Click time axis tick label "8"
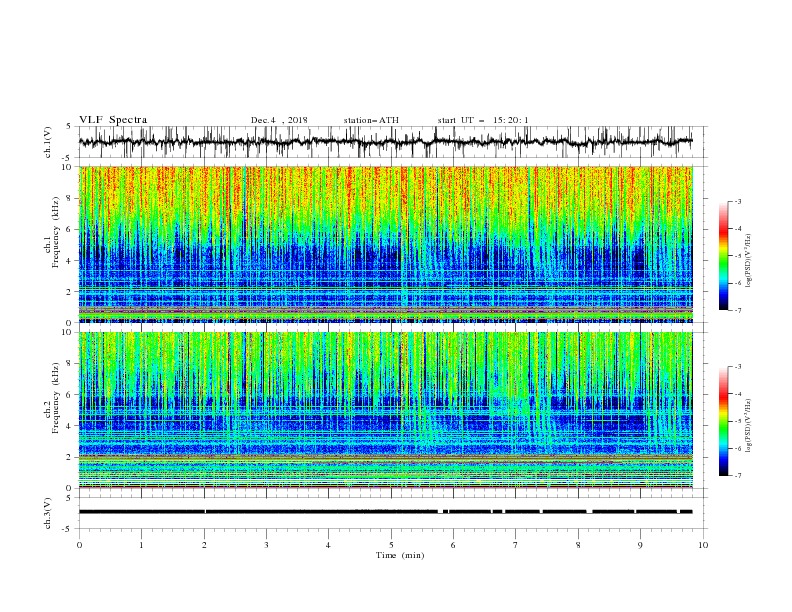The width and height of the screenshot is (792, 612). [578, 545]
